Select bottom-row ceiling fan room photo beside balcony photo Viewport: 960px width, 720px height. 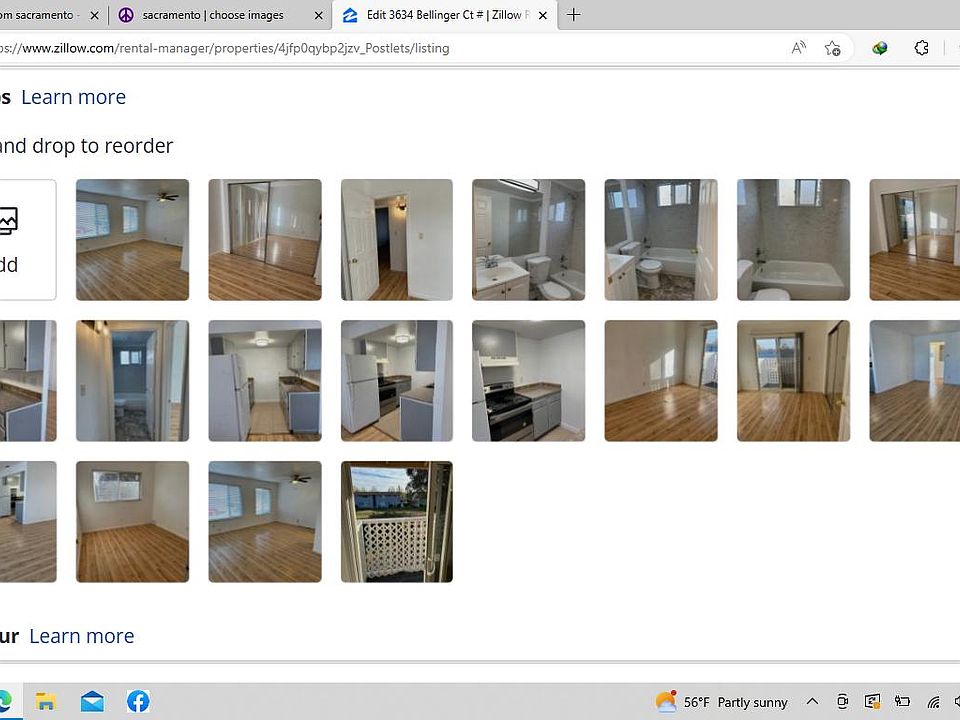pyautogui.click(x=264, y=522)
